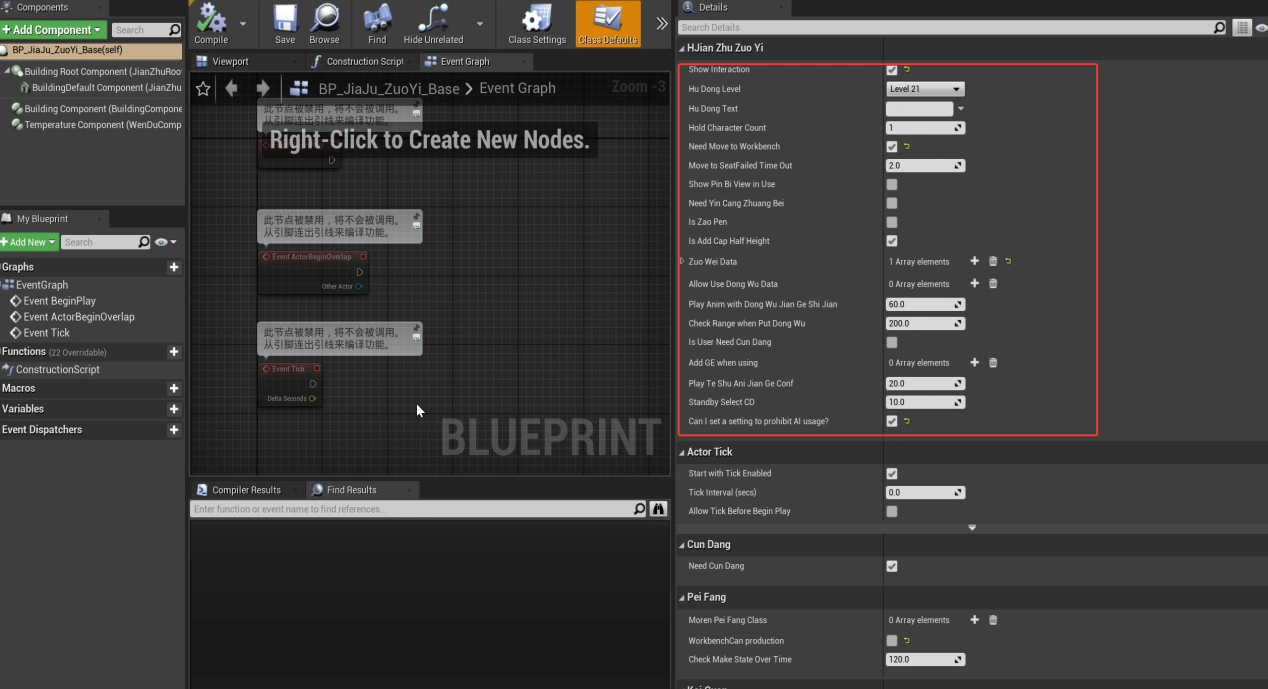Click the bookmark star icon in graph

[203, 88]
